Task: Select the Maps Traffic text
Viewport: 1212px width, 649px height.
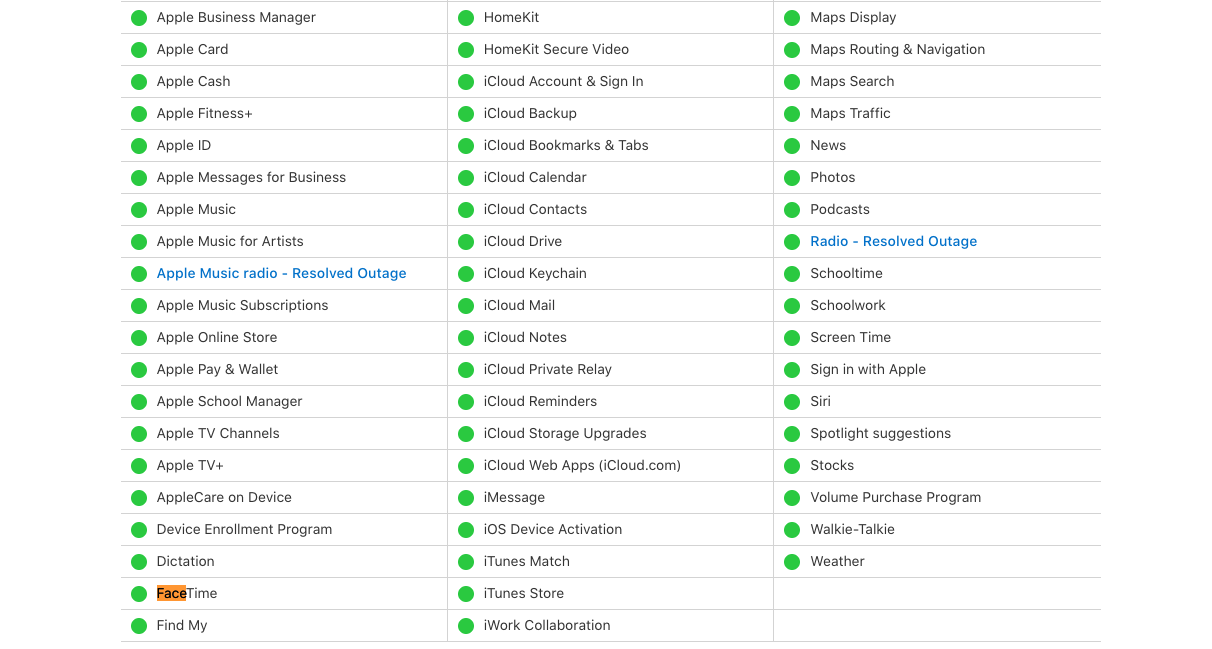Action: coord(850,113)
